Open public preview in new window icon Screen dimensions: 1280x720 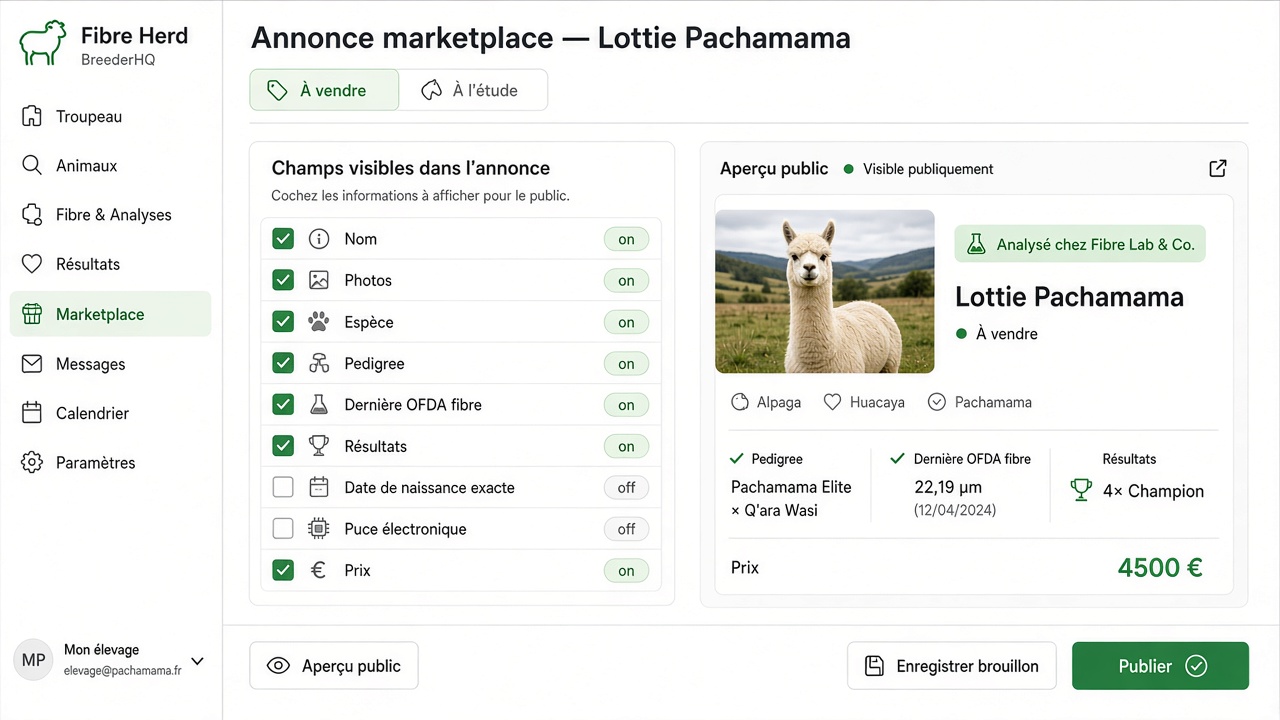(x=1217, y=168)
